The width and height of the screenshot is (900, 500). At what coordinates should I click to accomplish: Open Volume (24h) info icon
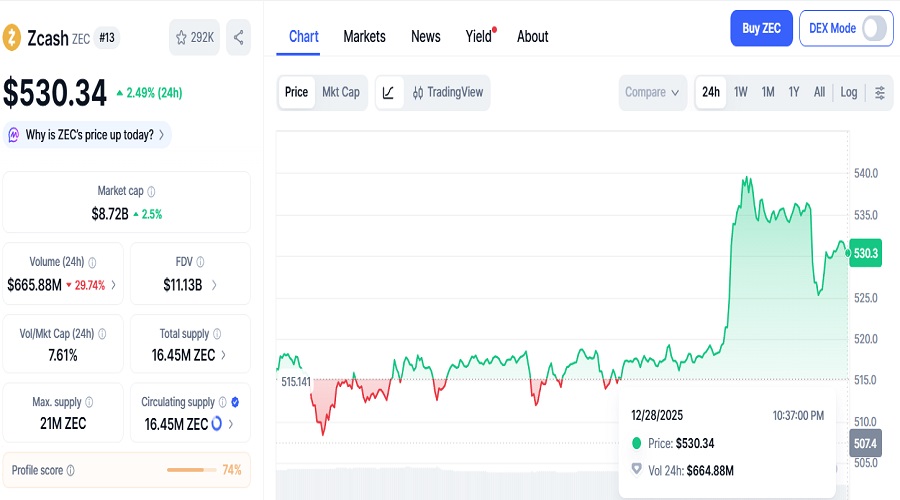point(92,262)
